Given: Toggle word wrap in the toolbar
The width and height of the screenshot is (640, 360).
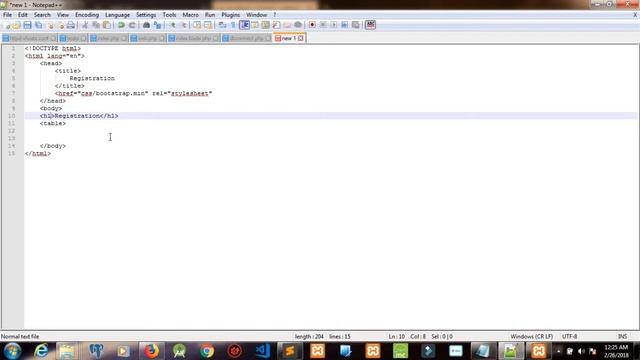Looking at the screenshot, I should (222, 25).
